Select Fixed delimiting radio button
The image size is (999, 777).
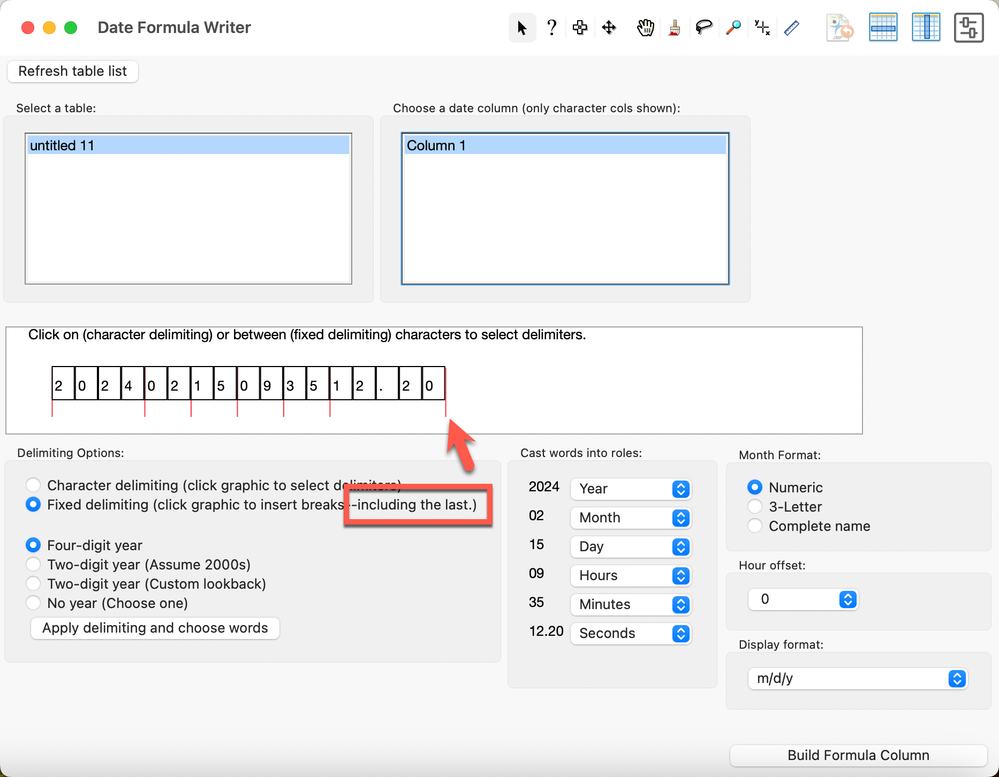point(33,504)
